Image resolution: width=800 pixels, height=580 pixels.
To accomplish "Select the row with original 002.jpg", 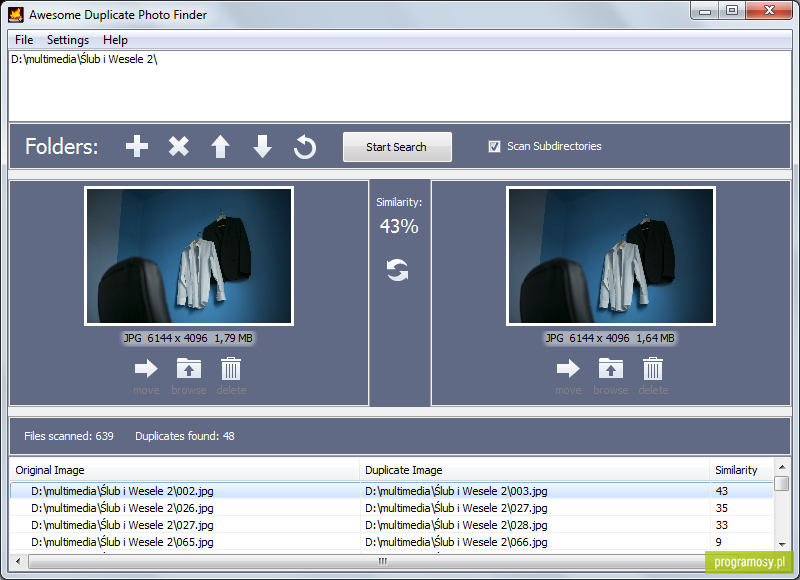I will point(391,491).
